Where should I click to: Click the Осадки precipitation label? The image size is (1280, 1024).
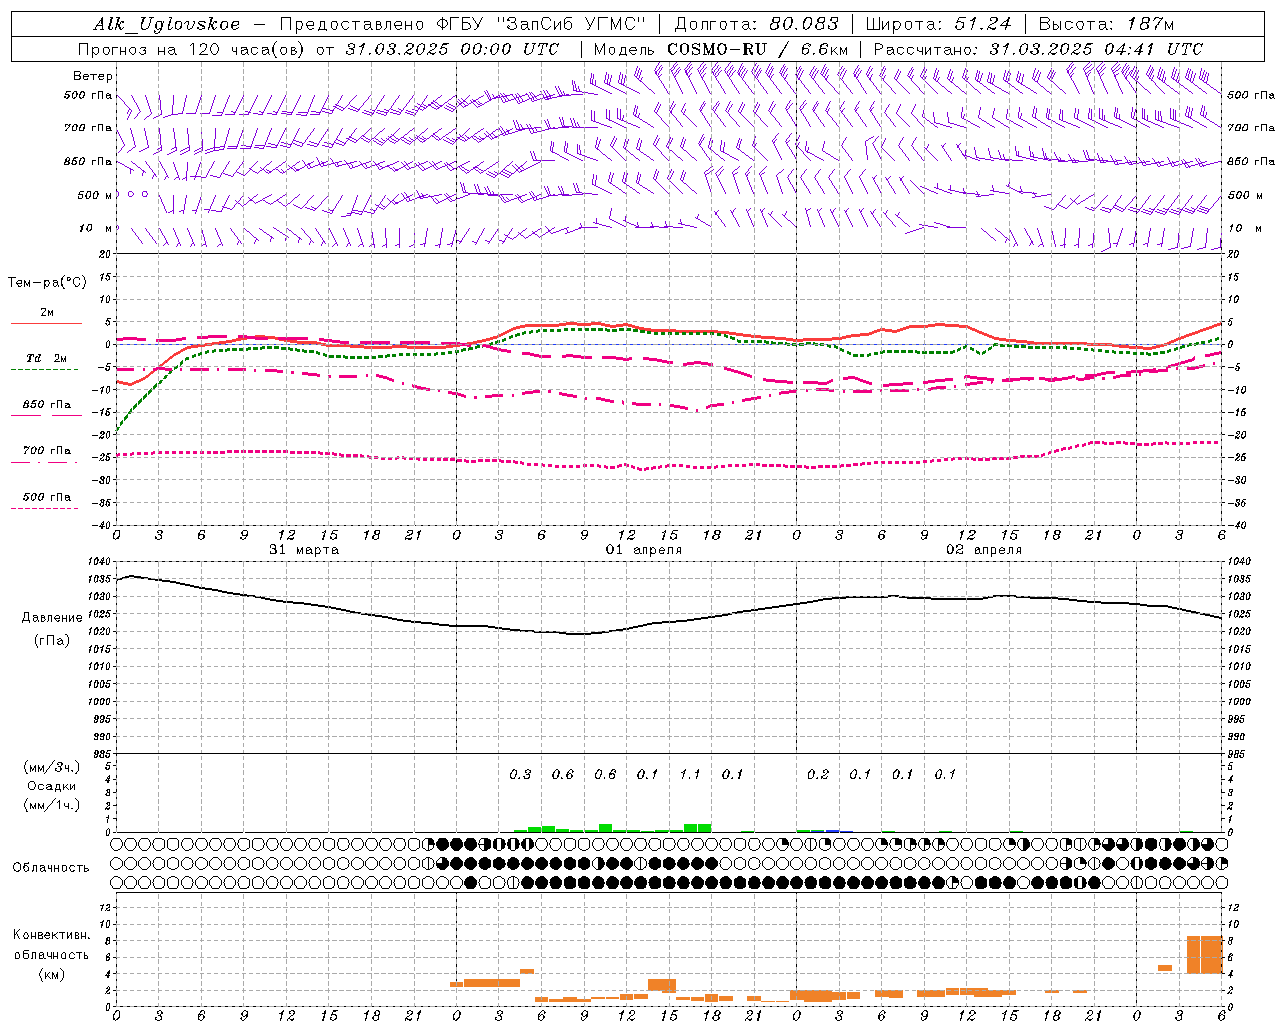(52, 786)
